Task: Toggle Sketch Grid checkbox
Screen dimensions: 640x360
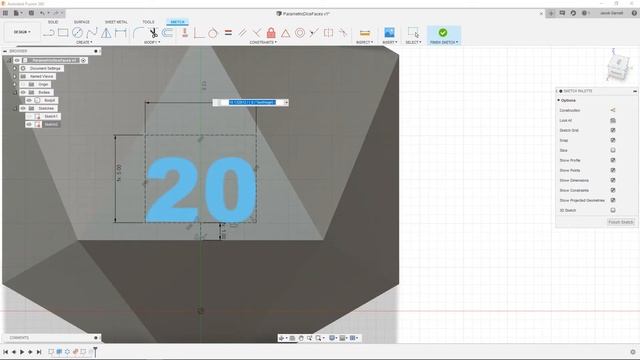Action: click(x=613, y=130)
